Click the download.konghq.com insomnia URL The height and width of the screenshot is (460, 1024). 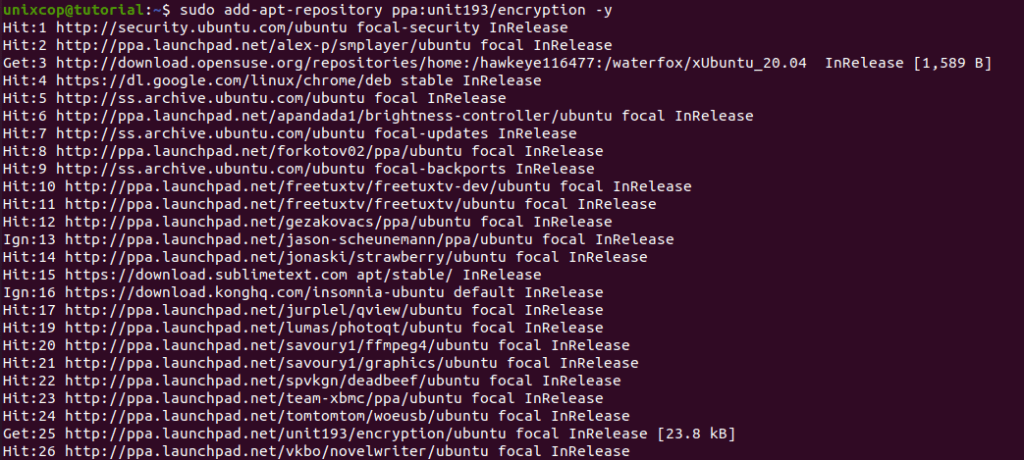click(255, 292)
